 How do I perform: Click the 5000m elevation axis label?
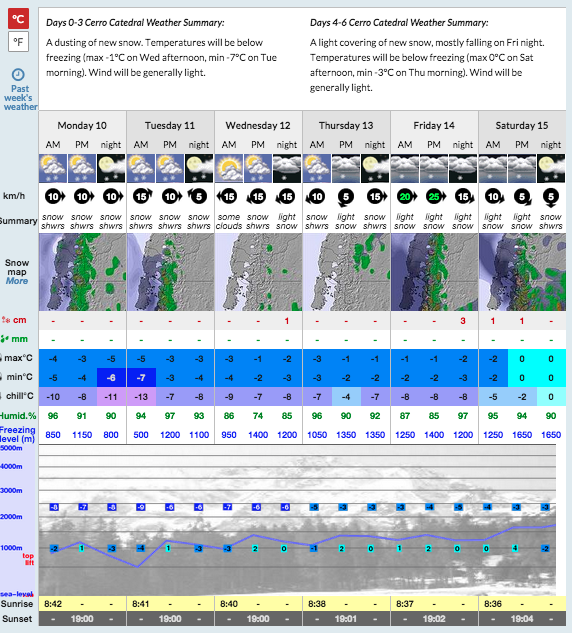(x=12, y=448)
